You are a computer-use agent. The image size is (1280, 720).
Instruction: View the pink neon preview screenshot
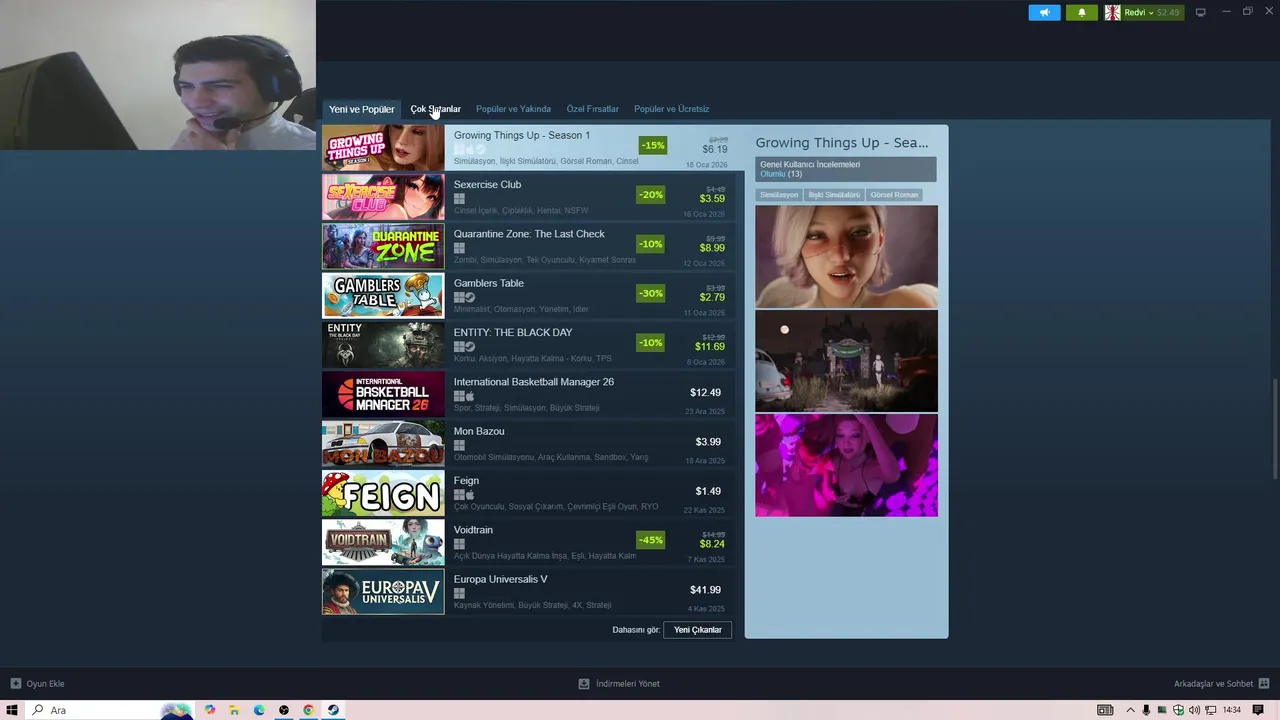[x=846, y=466]
